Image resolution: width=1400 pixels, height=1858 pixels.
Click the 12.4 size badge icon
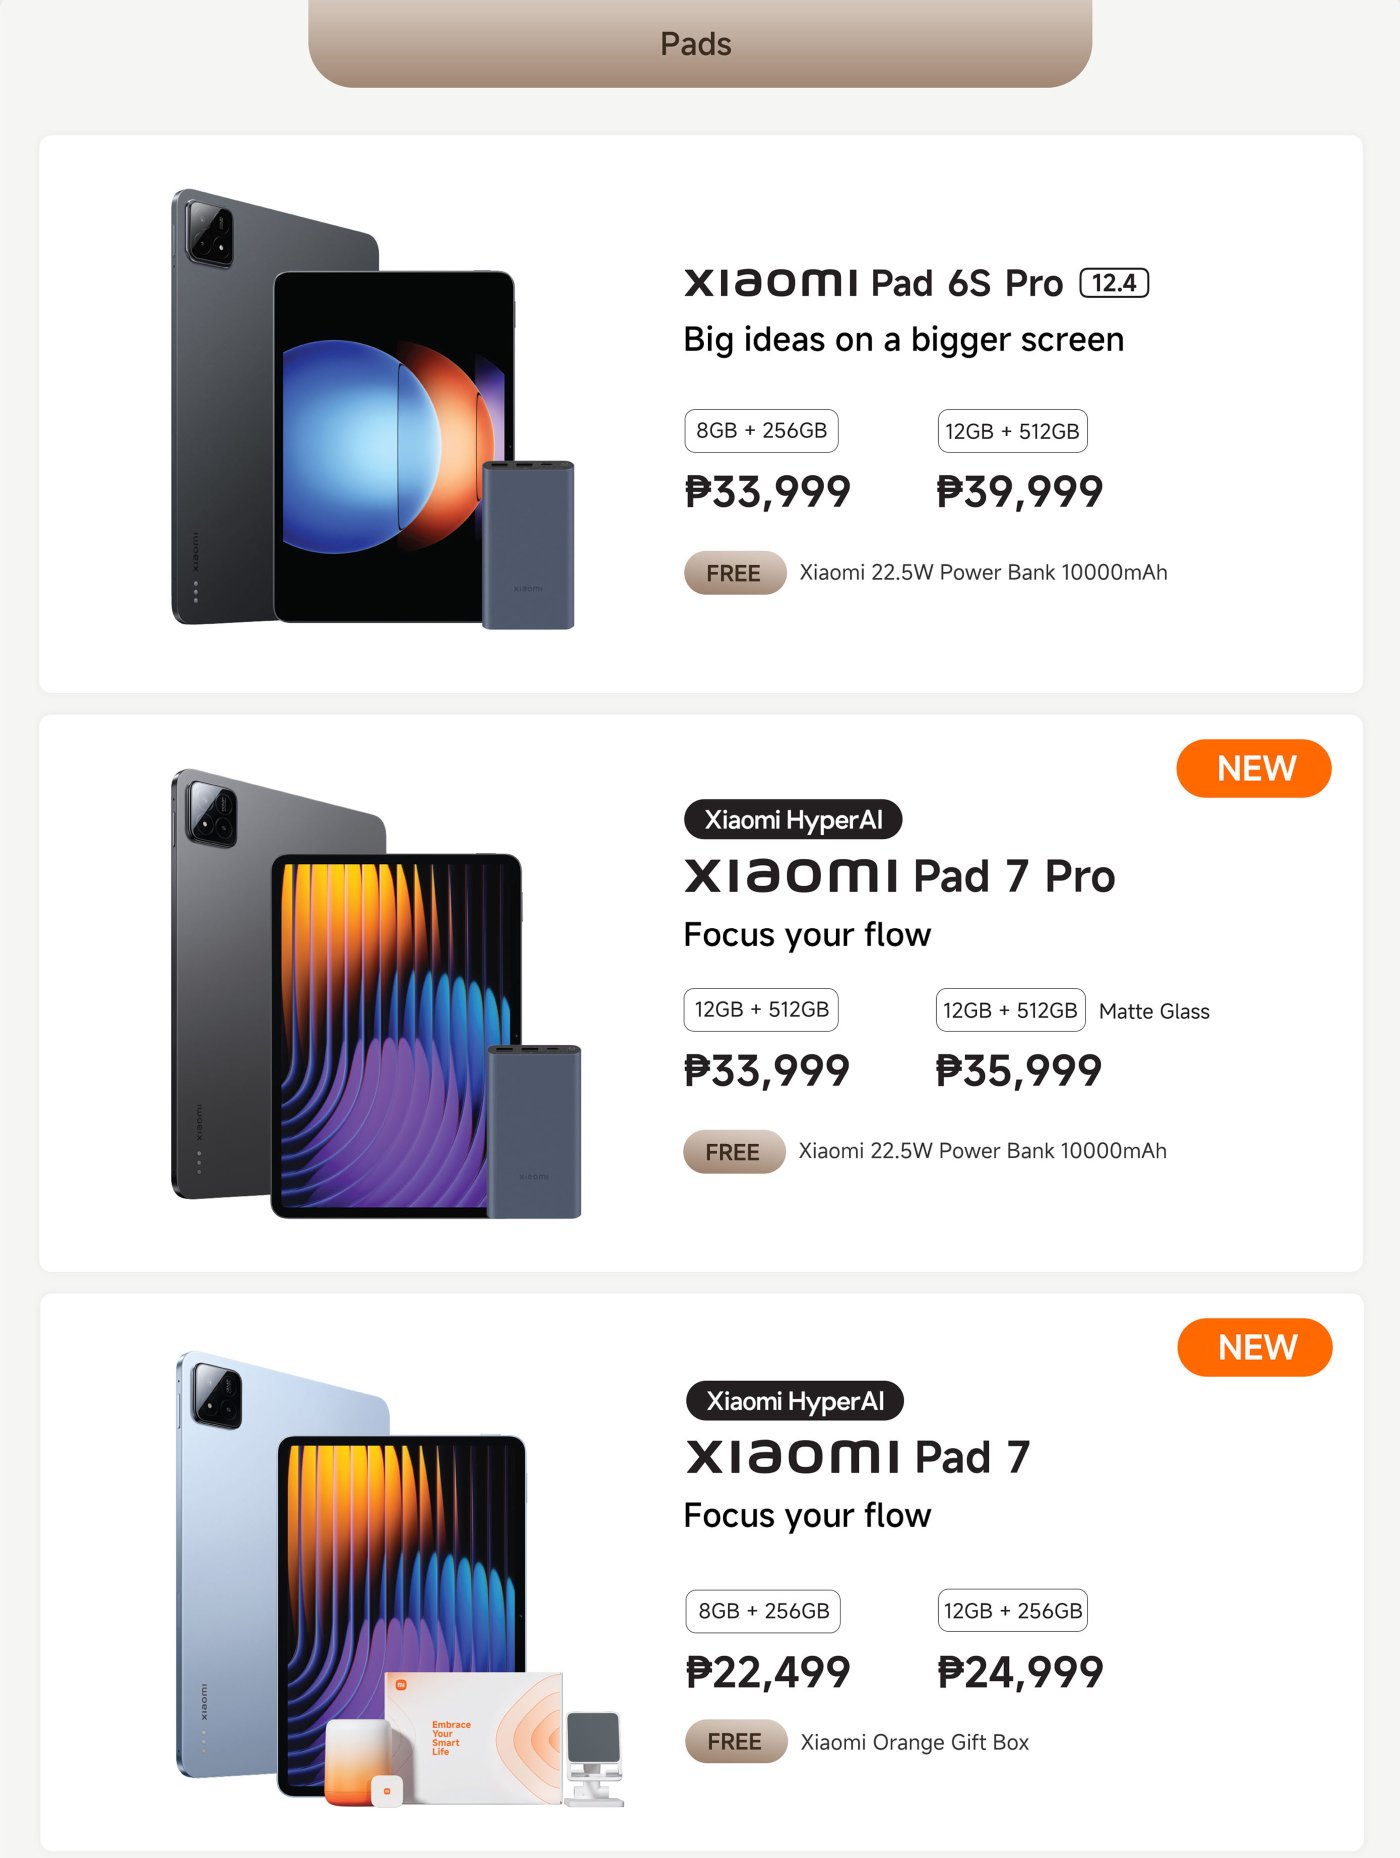tap(1114, 283)
